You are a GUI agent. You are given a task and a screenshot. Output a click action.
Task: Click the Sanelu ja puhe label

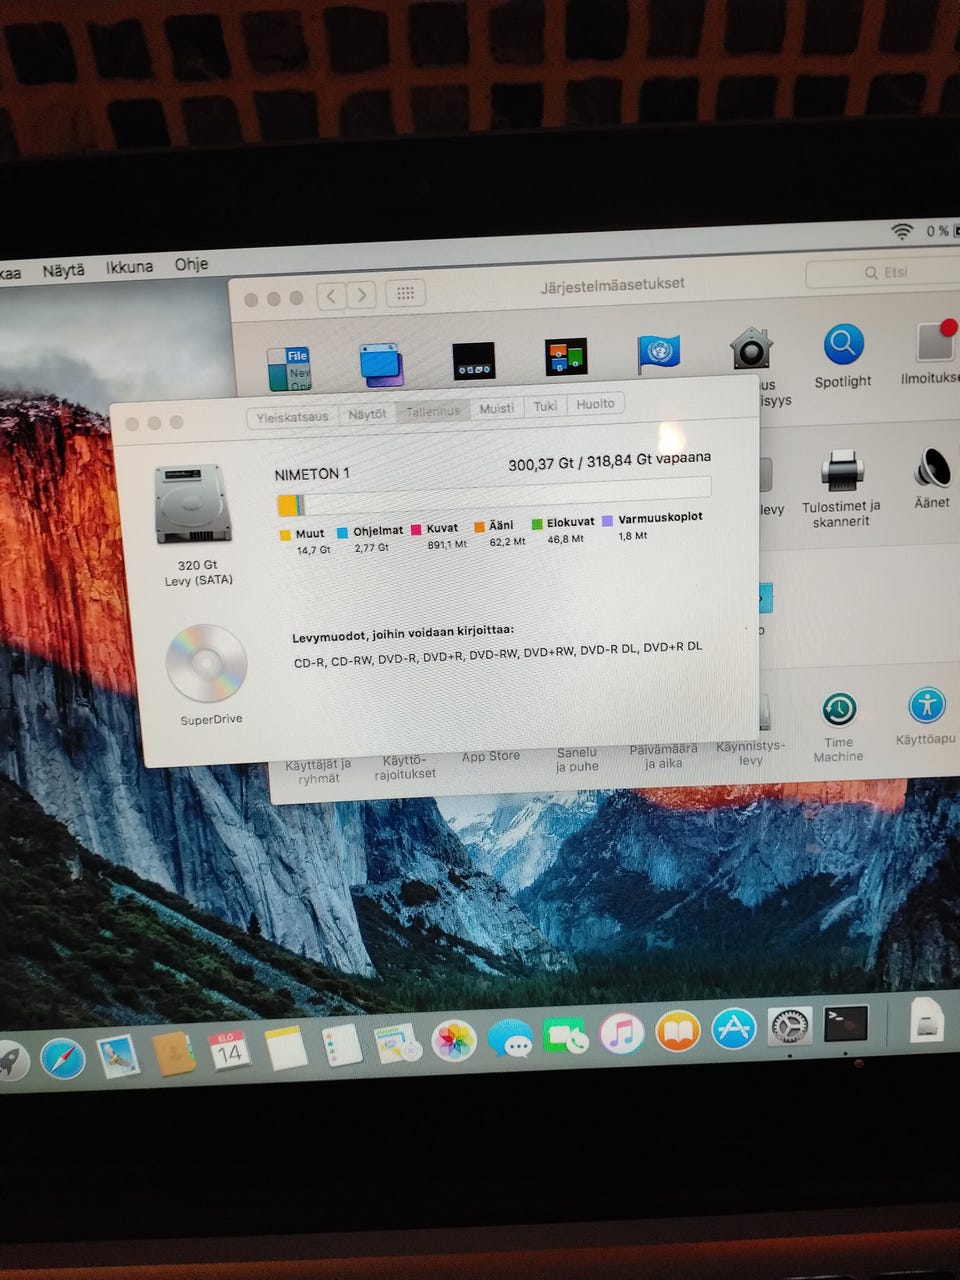(x=577, y=759)
